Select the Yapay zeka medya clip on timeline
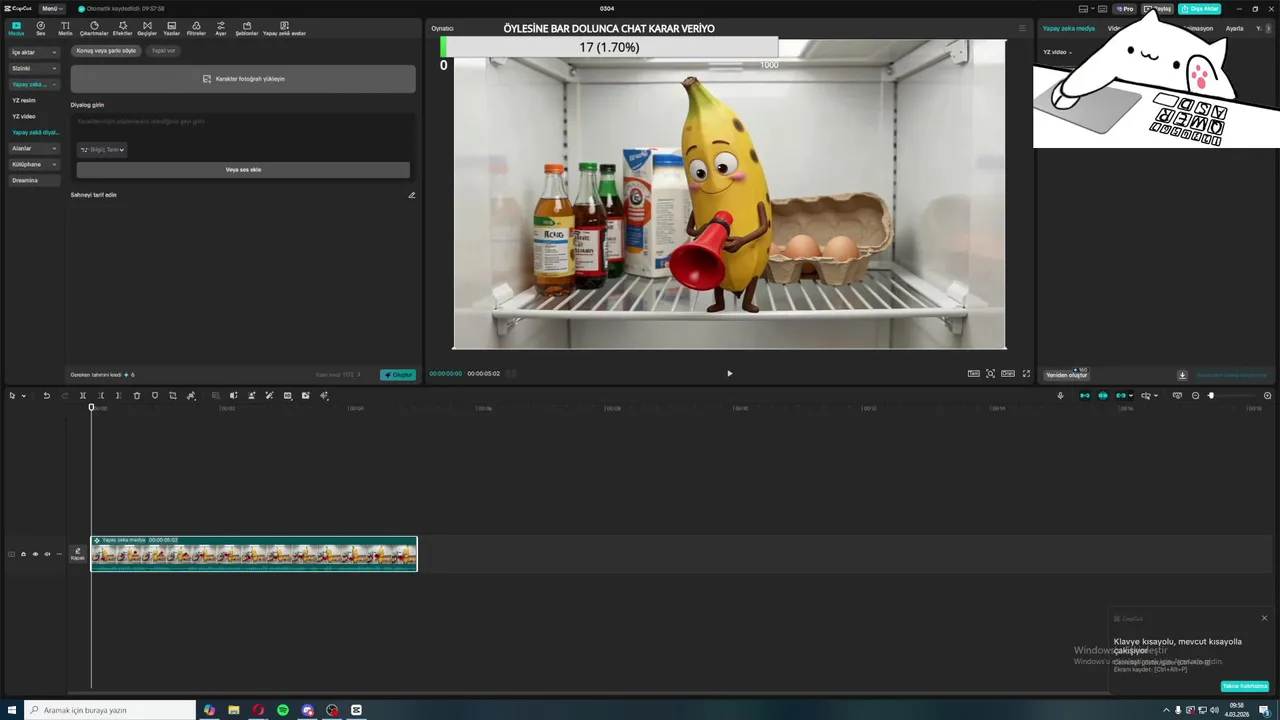1280x720 pixels. click(x=254, y=554)
